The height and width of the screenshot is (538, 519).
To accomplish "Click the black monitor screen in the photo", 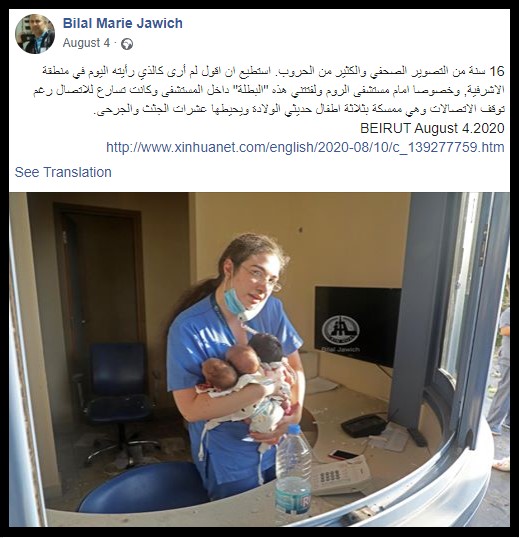I will (358, 326).
